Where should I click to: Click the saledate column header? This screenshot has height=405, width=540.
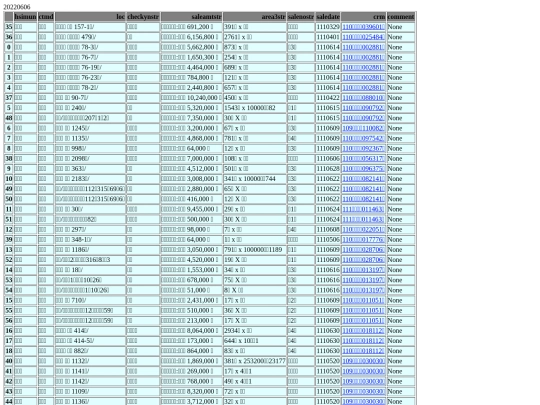tap(328, 17)
